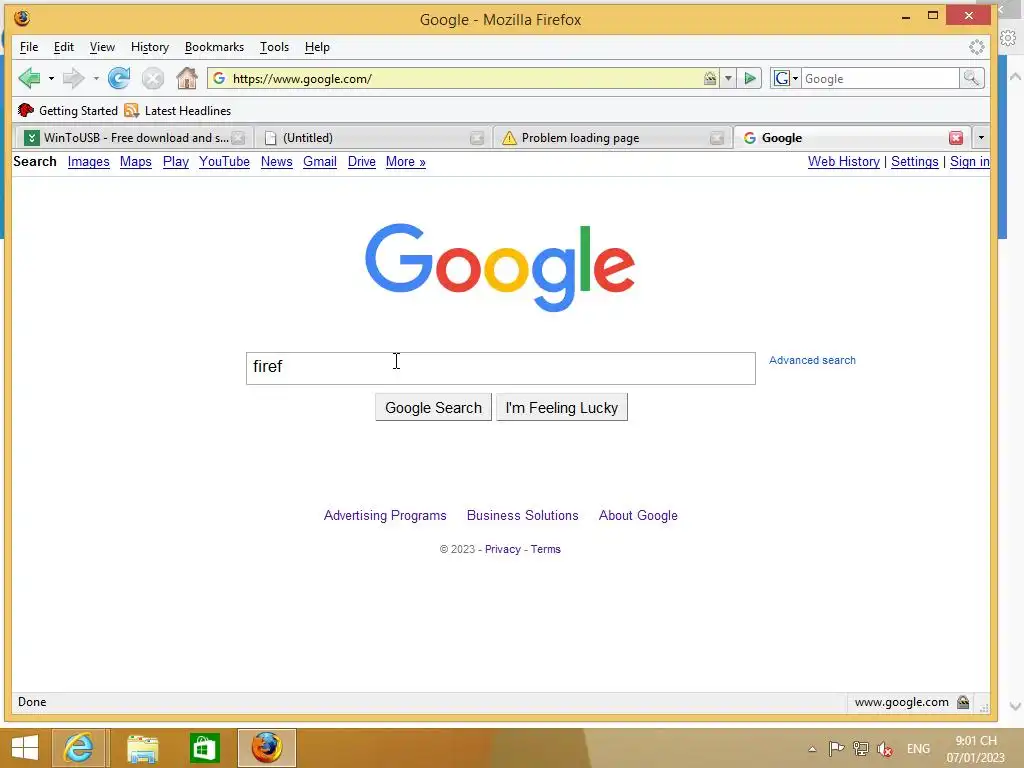
Task: Open the File menu
Action: coord(29,47)
